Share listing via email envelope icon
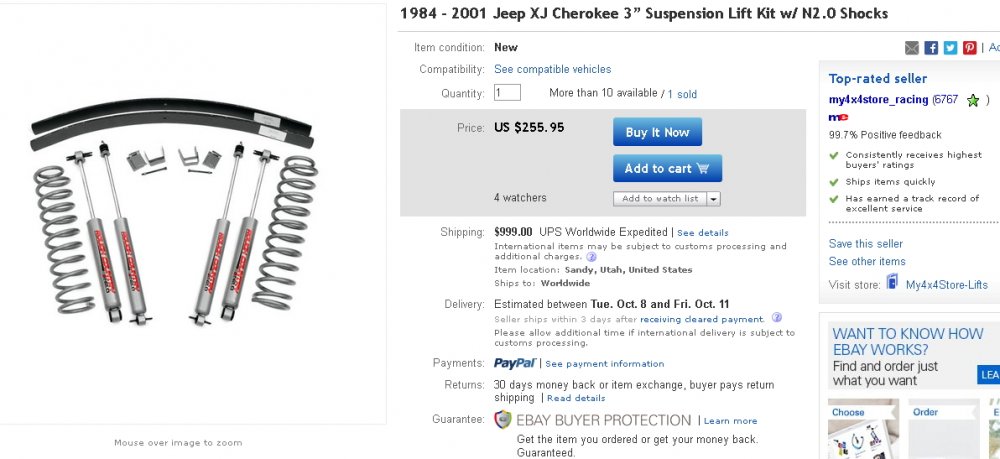This screenshot has height=459, width=1000. pos(911,48)
